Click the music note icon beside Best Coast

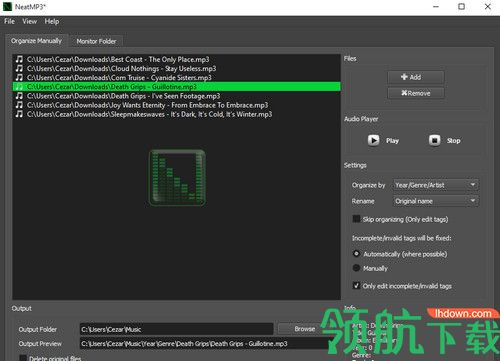click(20, 59)
